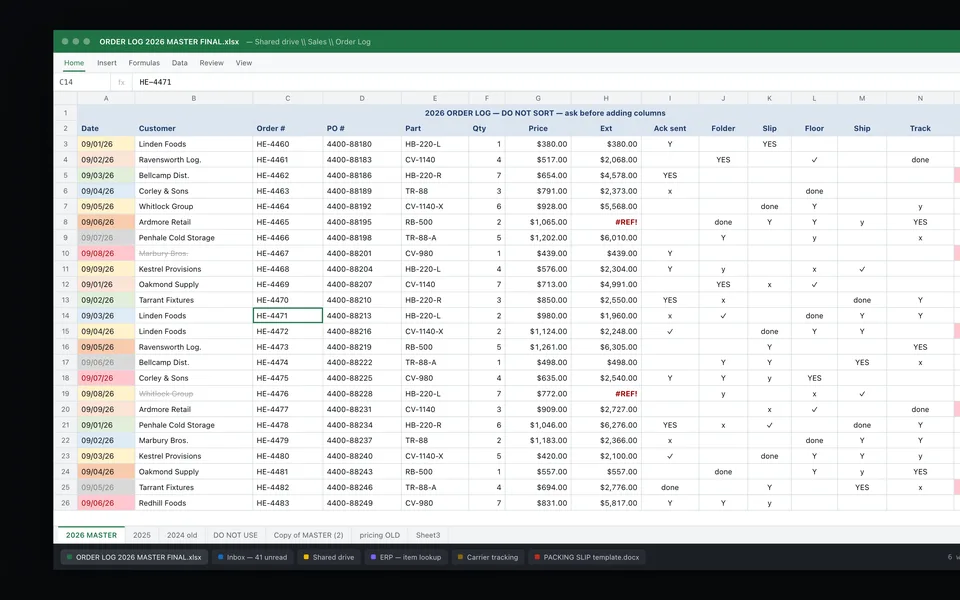Open the Insert ribbon tab
960x600 pixels.
pyautogui.click(x=107, y=63)
